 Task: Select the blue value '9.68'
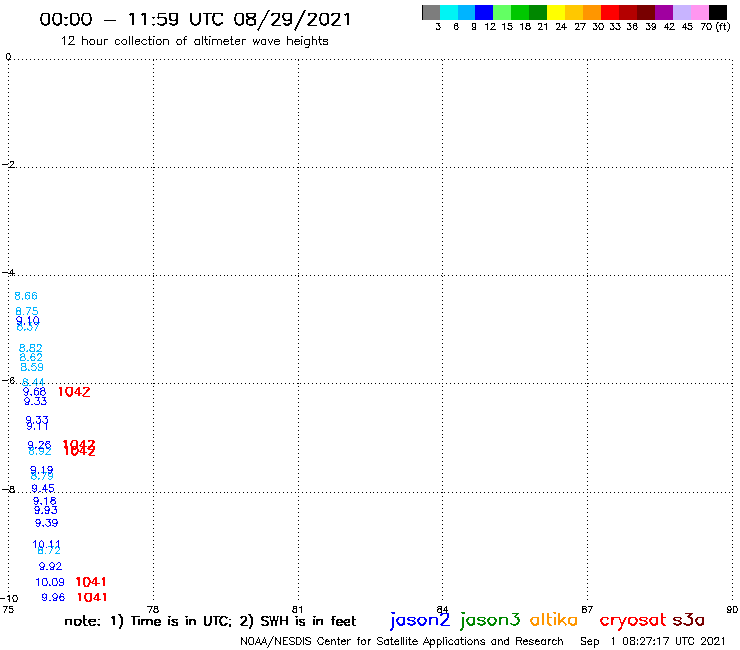pyautogui.click(x=34, y=391)
